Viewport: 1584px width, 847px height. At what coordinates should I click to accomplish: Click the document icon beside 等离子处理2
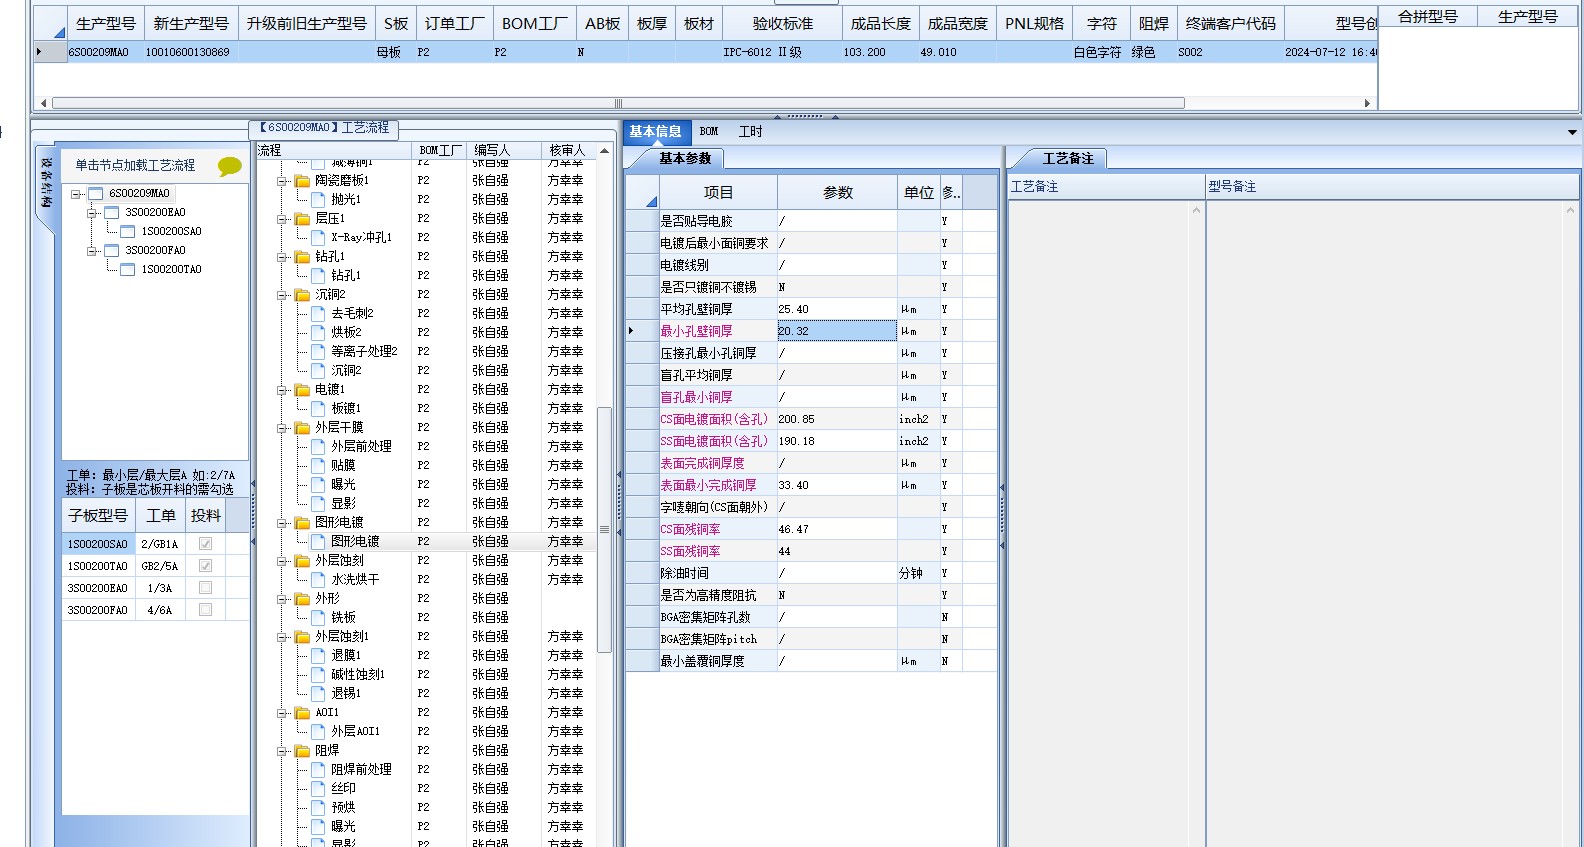(318, 352)
